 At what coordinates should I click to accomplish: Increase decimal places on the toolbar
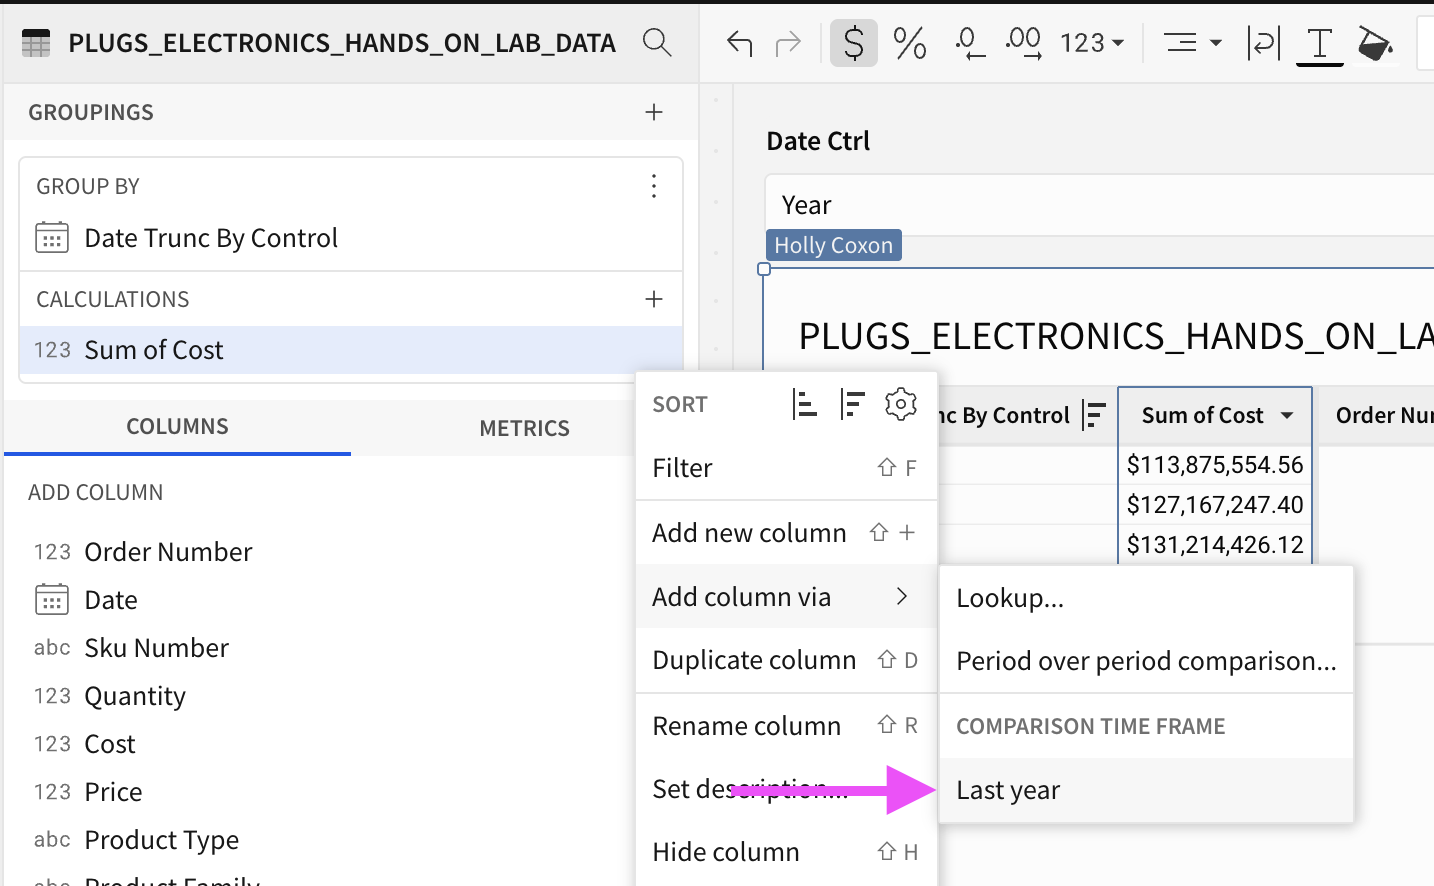tap(1022, 43)
